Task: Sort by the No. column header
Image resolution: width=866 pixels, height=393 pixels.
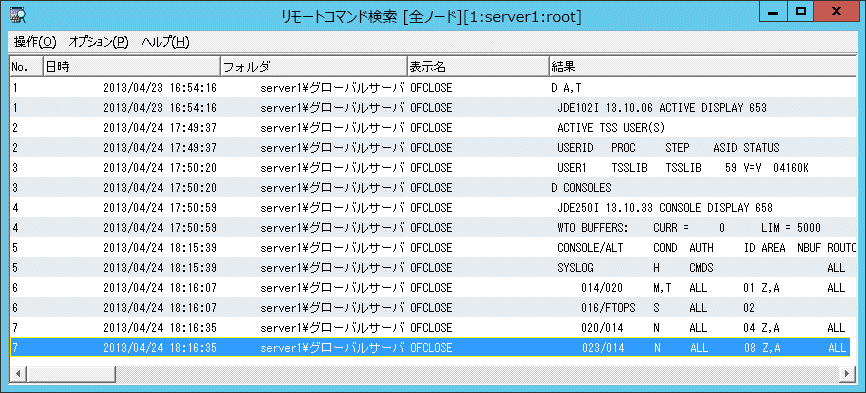Action: coord(27,67)
